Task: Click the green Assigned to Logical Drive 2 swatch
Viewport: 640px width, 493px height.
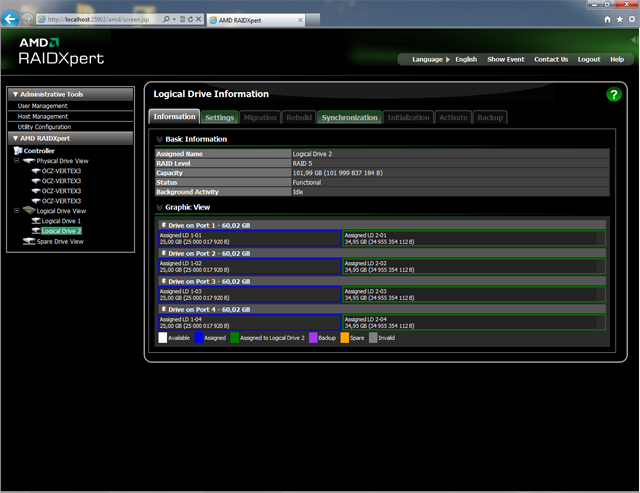Action: pyautogui.click(x=235, y=338)
